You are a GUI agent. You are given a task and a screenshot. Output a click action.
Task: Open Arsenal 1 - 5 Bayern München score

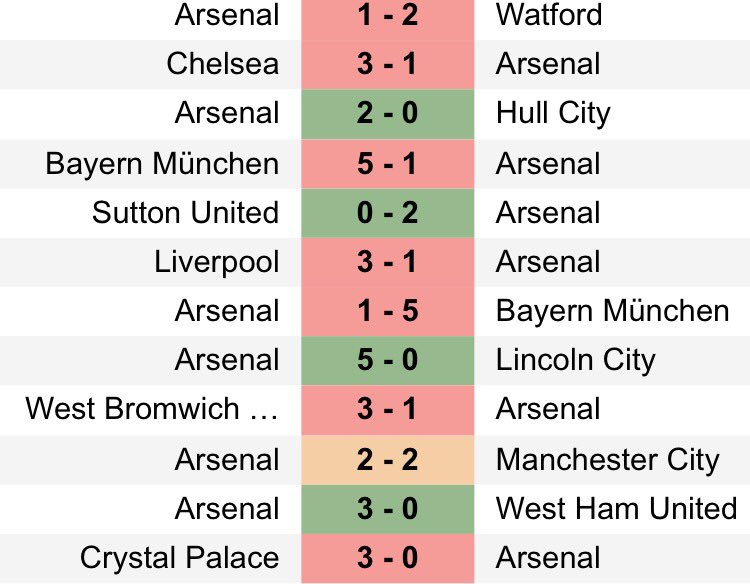coord(387,311)
